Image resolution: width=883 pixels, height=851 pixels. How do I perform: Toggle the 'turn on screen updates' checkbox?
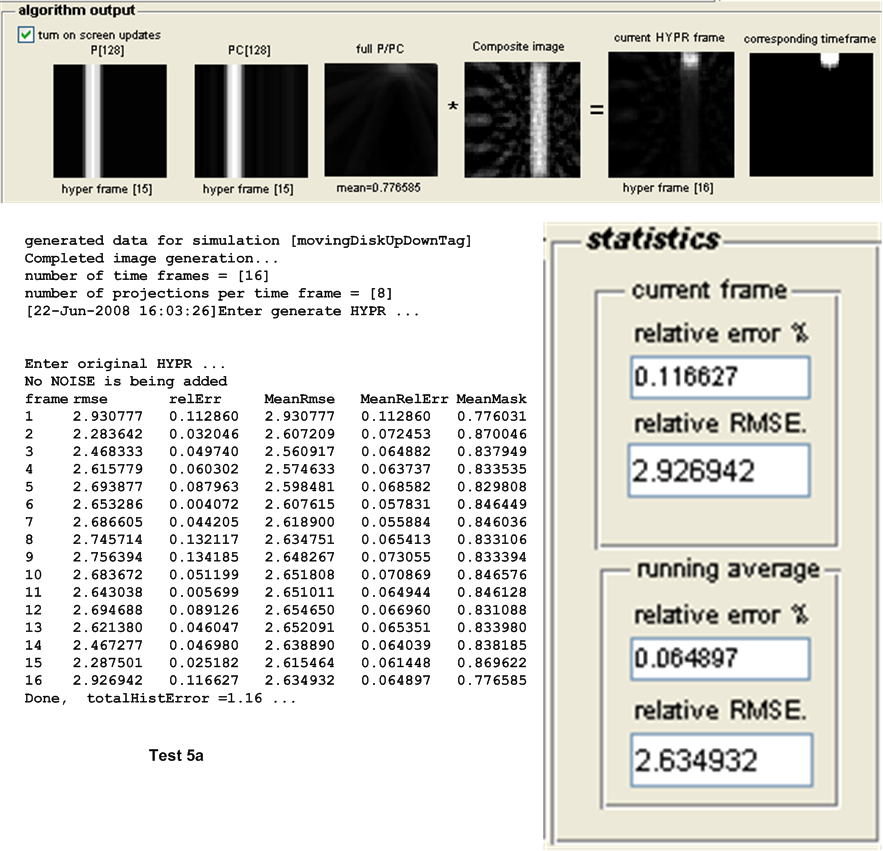[25, 35]
